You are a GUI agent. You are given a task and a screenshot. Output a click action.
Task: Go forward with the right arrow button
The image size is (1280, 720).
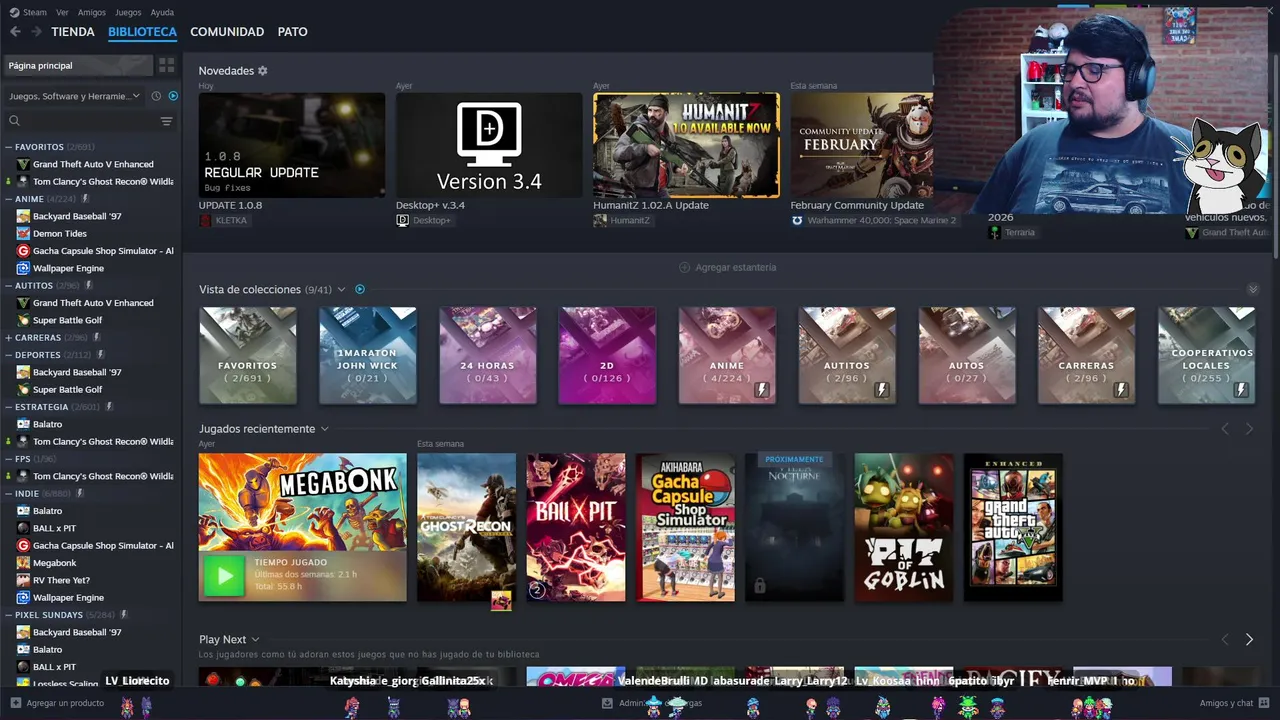click(x=37, y=32)
